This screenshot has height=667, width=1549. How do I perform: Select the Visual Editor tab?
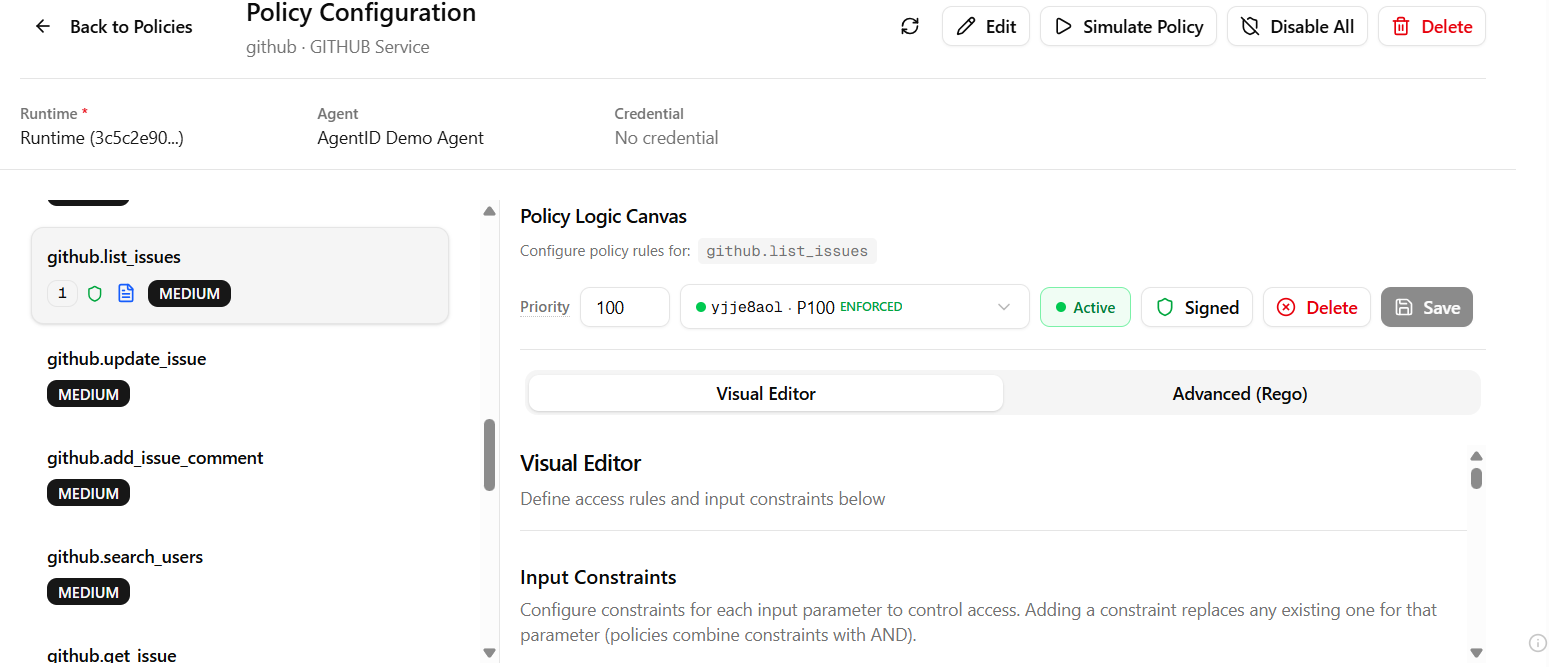click(x=765, y=394)
